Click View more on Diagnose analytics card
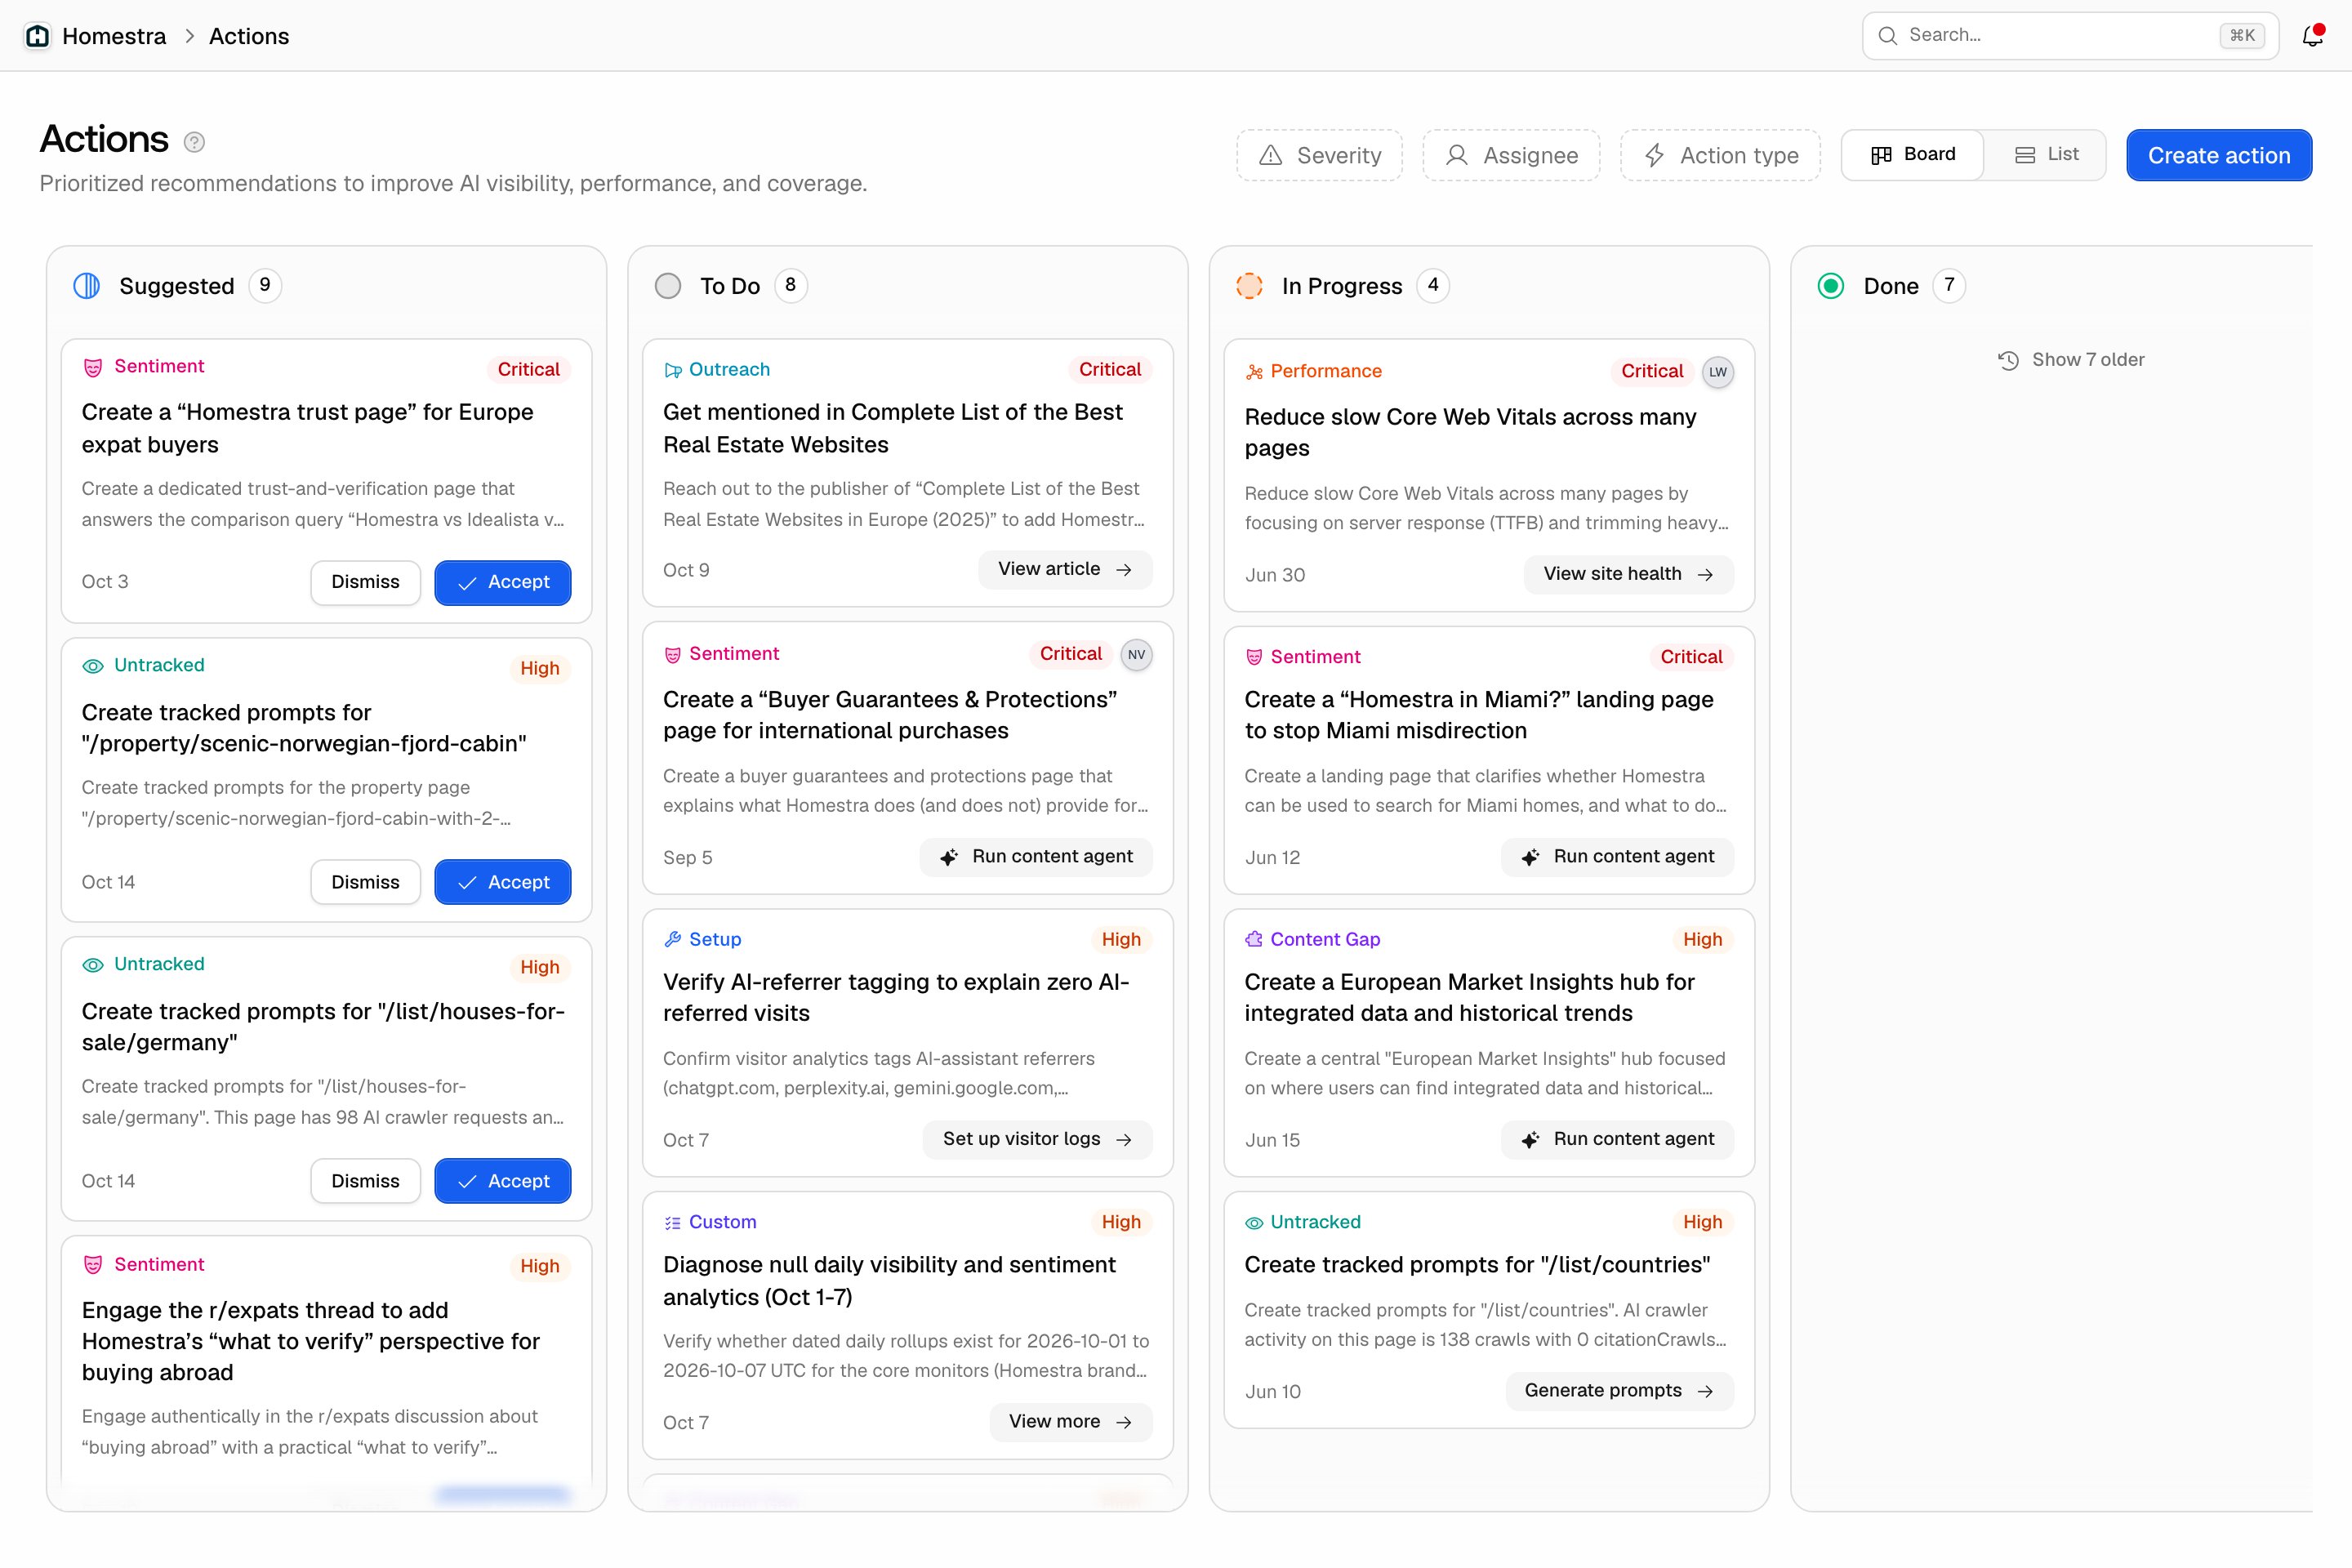 point(1070,1422)
